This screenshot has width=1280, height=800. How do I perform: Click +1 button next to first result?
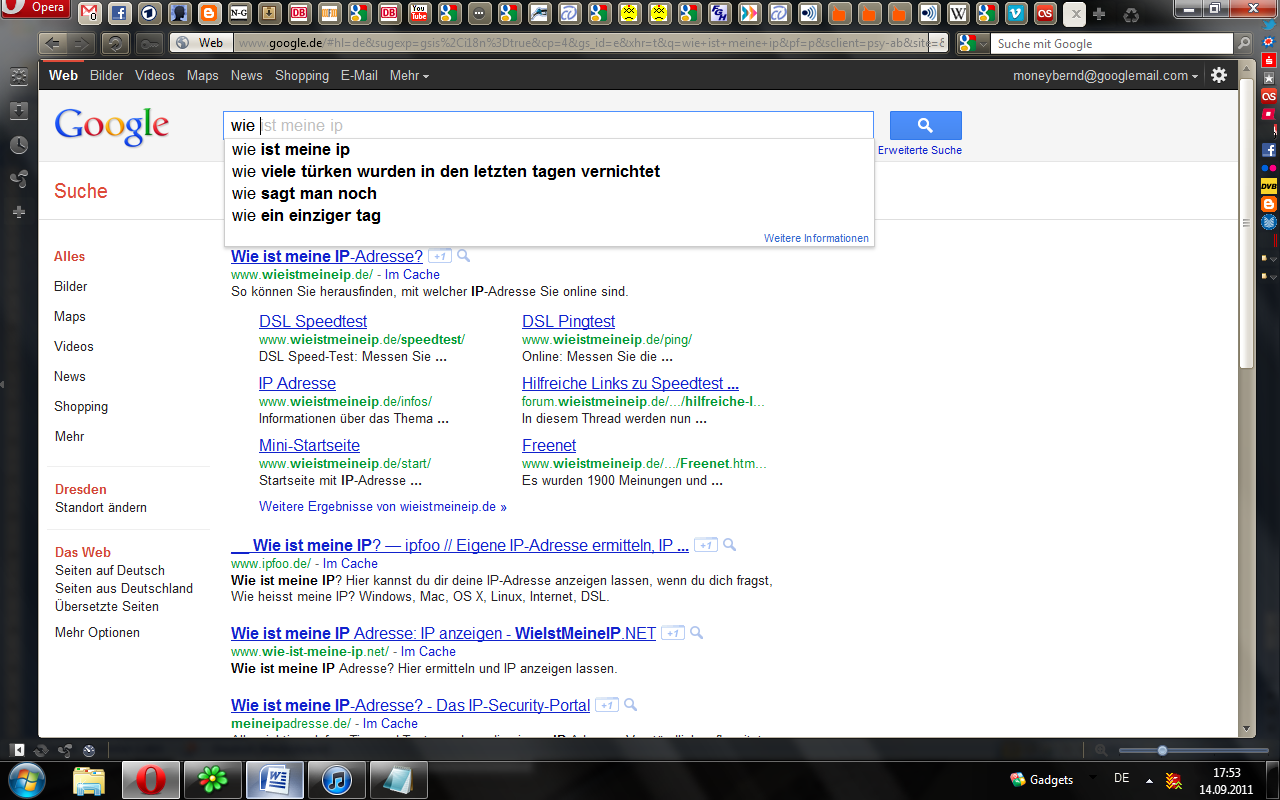pos(441,257)
